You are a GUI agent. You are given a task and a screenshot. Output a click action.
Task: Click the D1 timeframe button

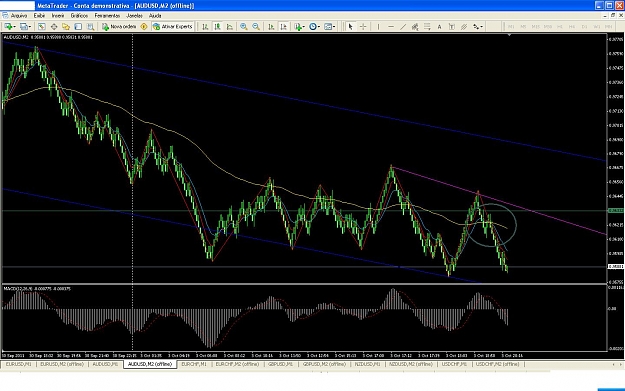[584, 27]
